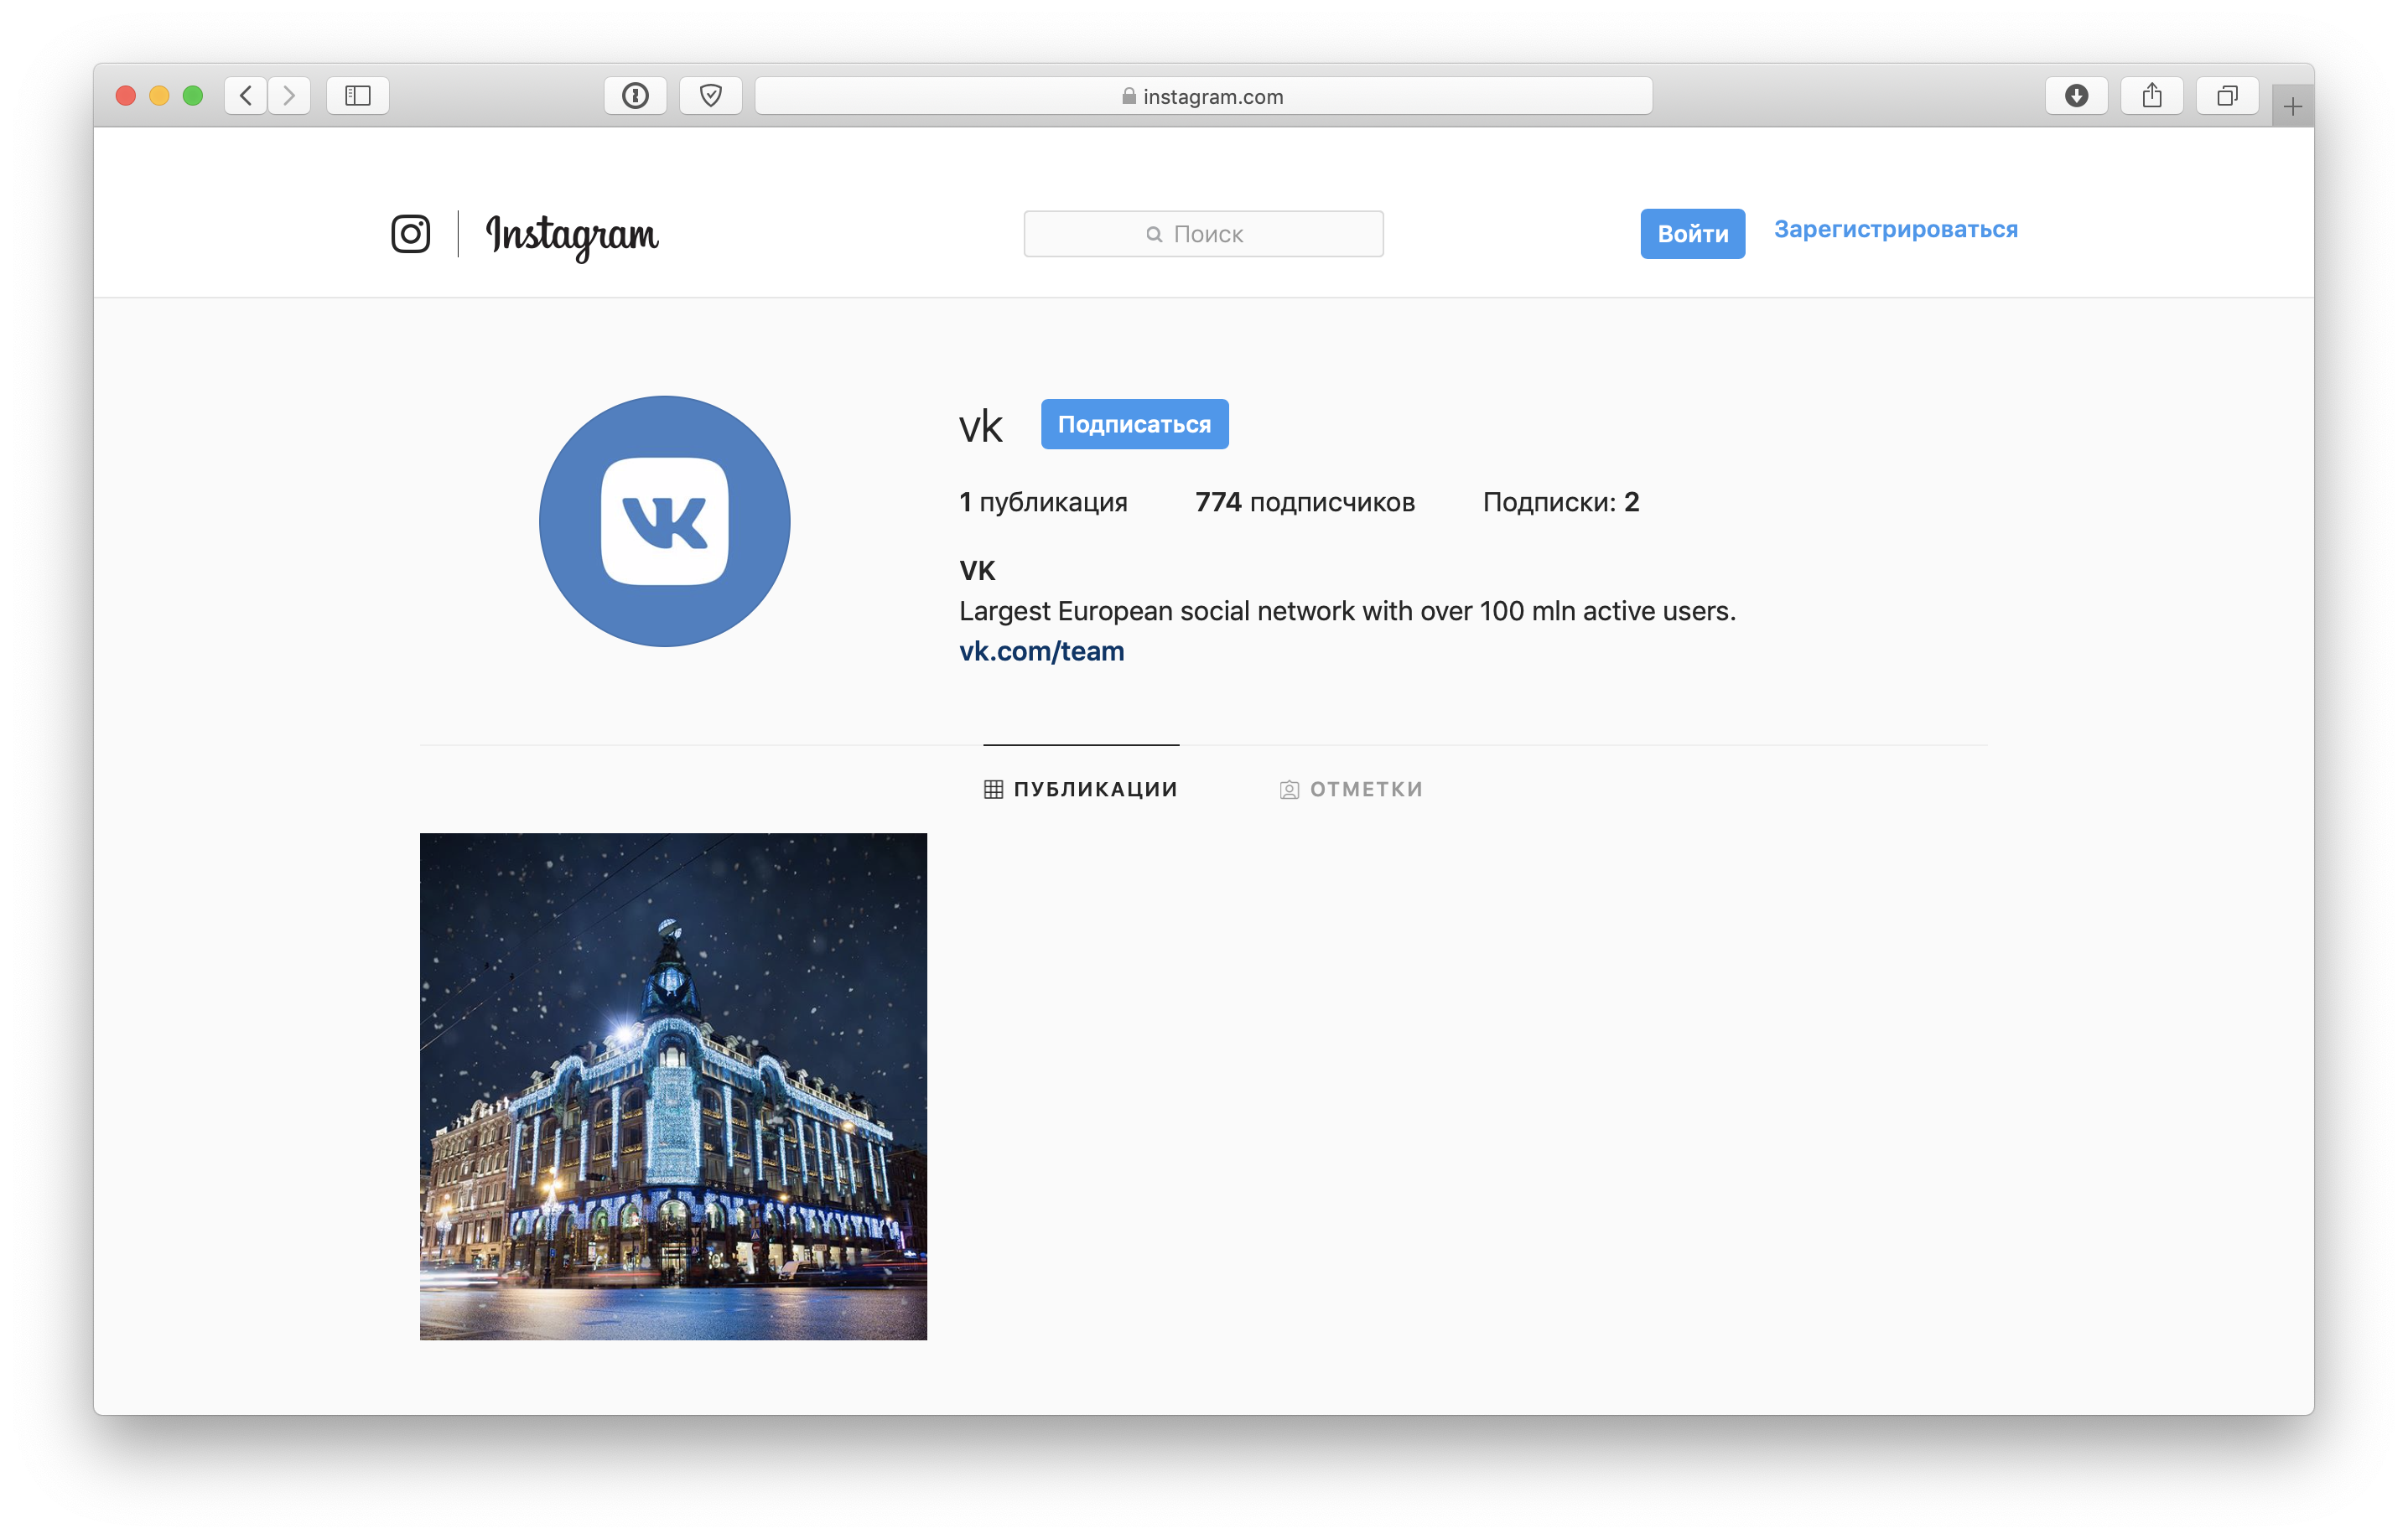This screenshot has height=1539, width=2408.
Task: Open the Tab Overview icon
Action: [2226, 95]
